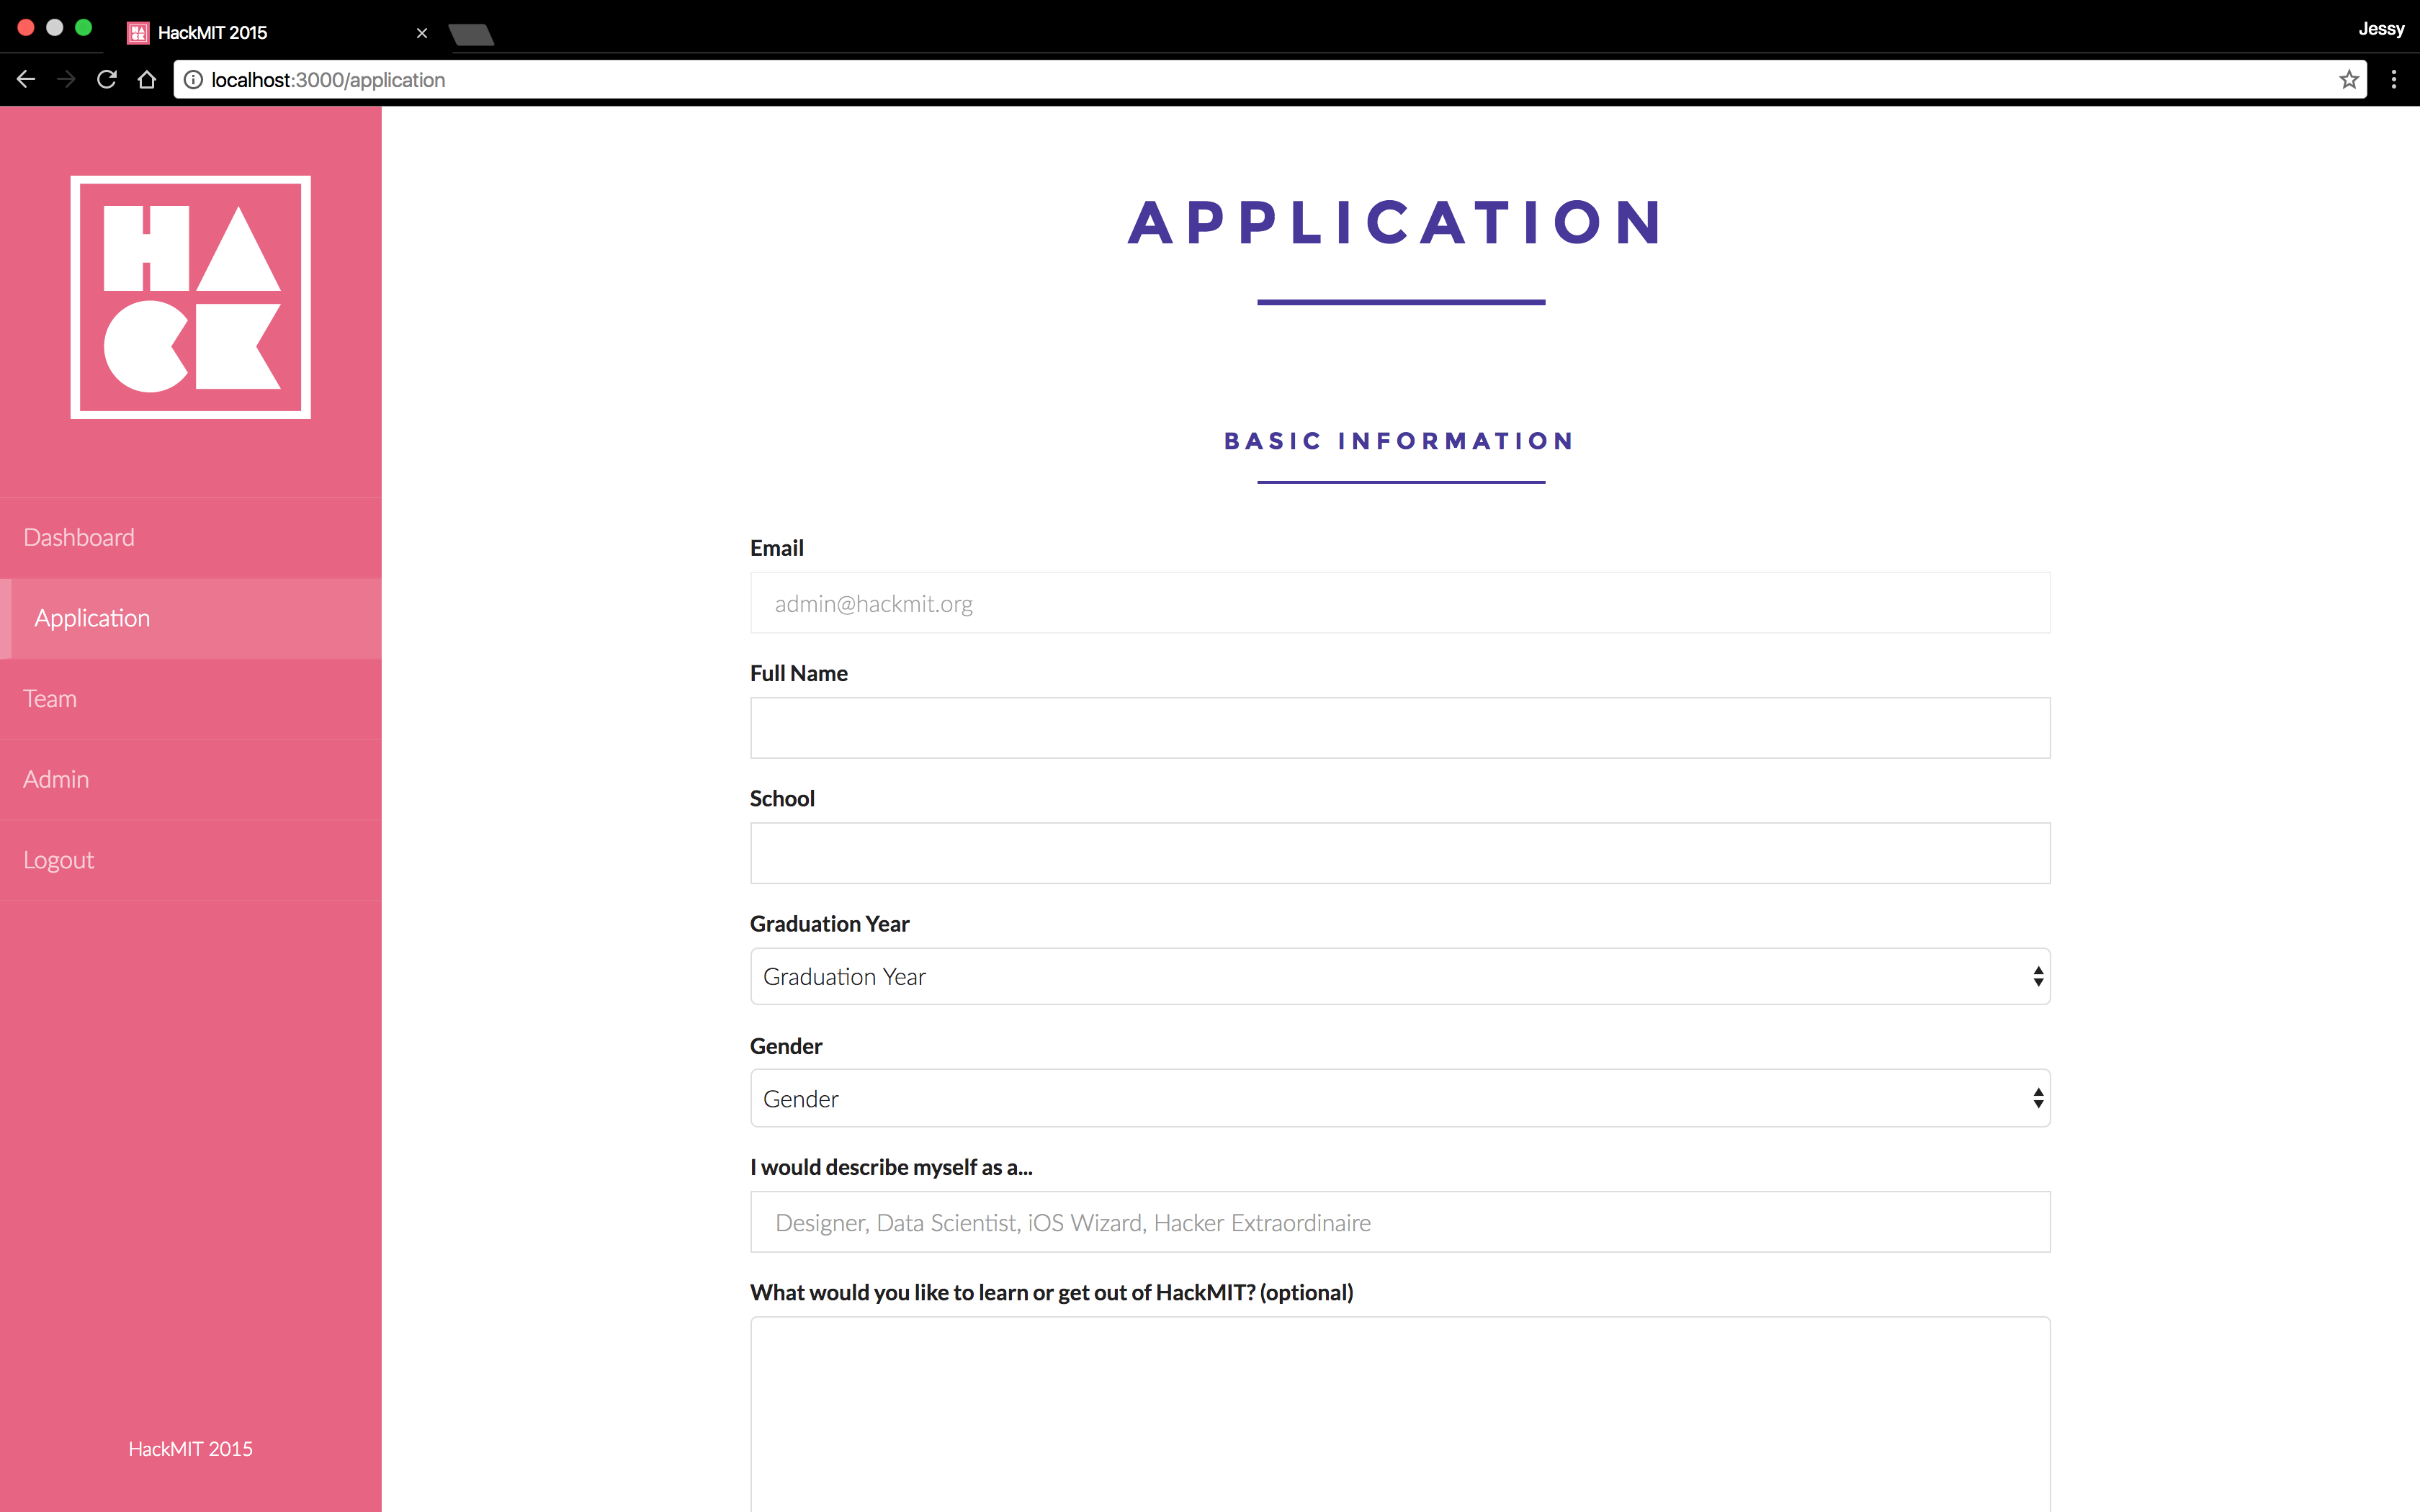Viewport: 2420px width, 1512px height.
Task: Click the Team sidebar icon
Action: pos(50,698)
